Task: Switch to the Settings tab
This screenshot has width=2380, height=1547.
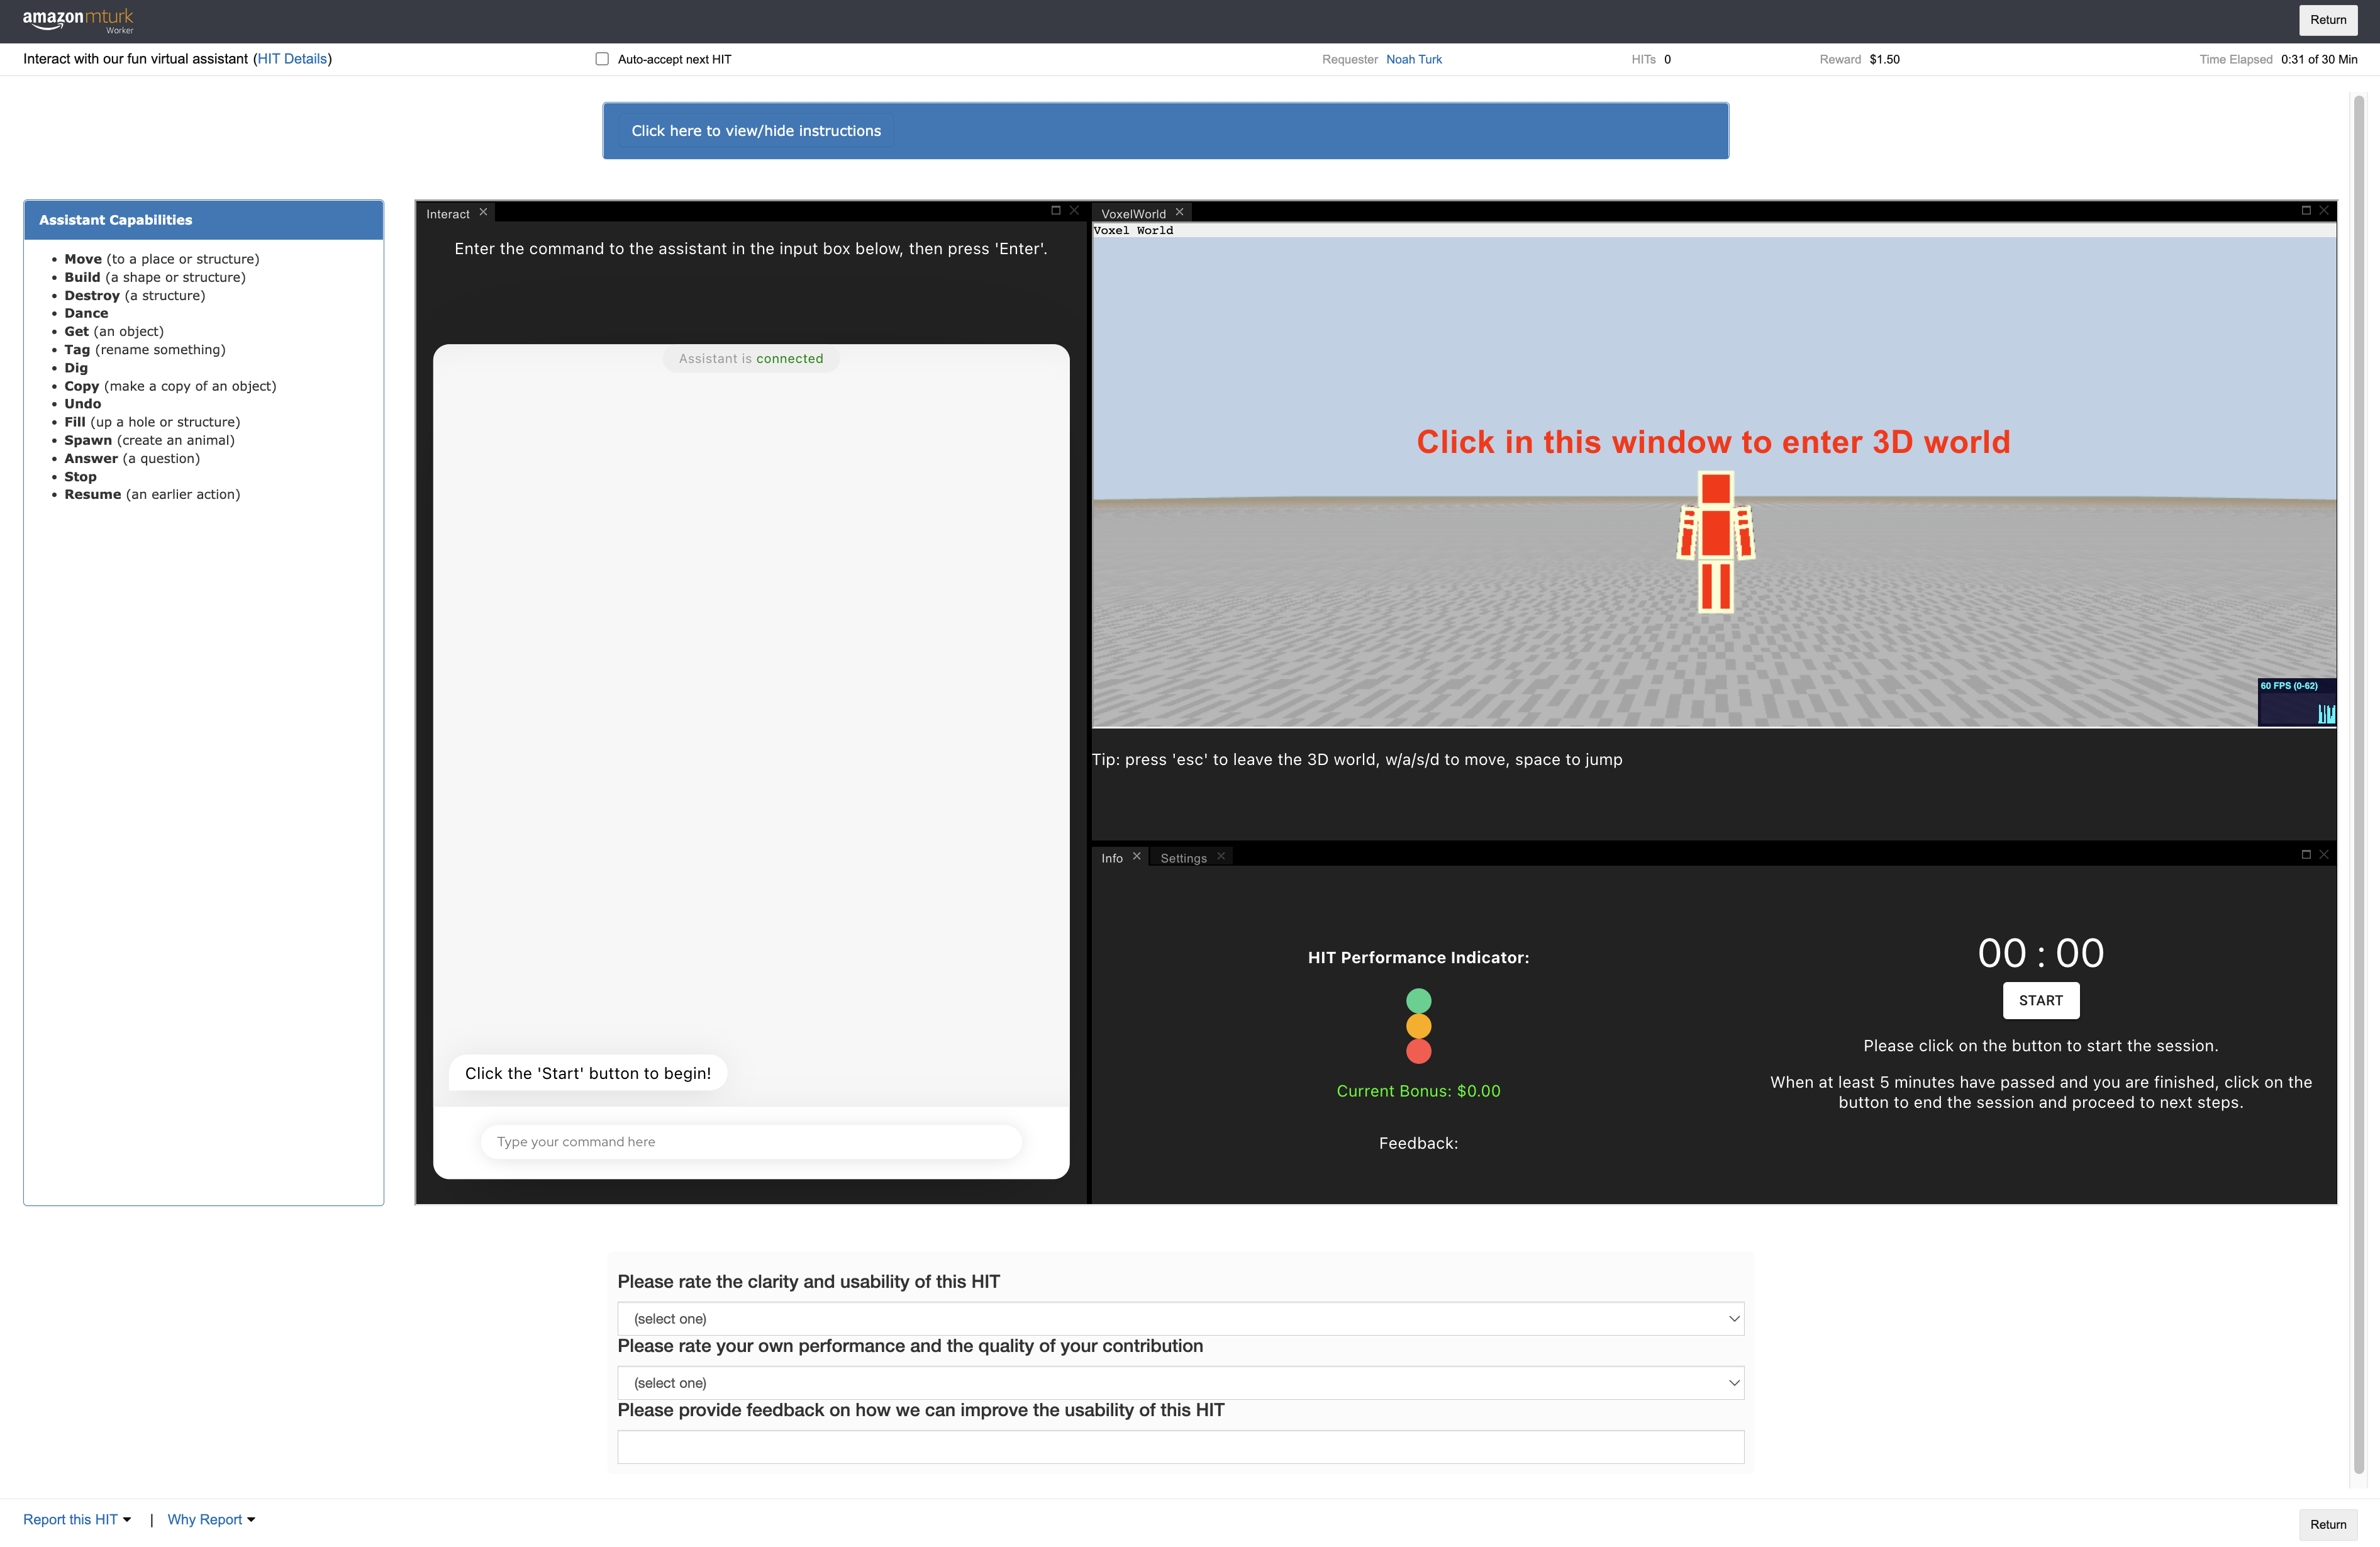Action: [x=1184, y=857]
